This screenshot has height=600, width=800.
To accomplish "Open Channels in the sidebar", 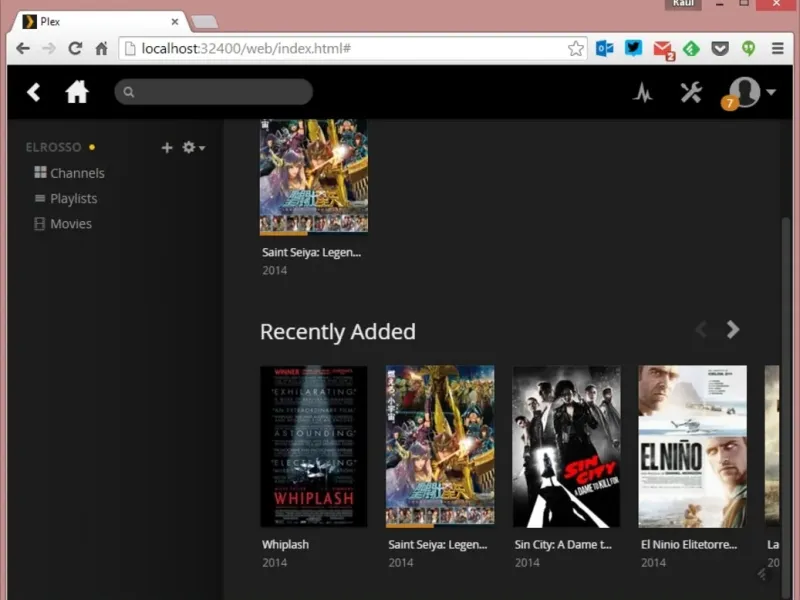I will point(77,173).
